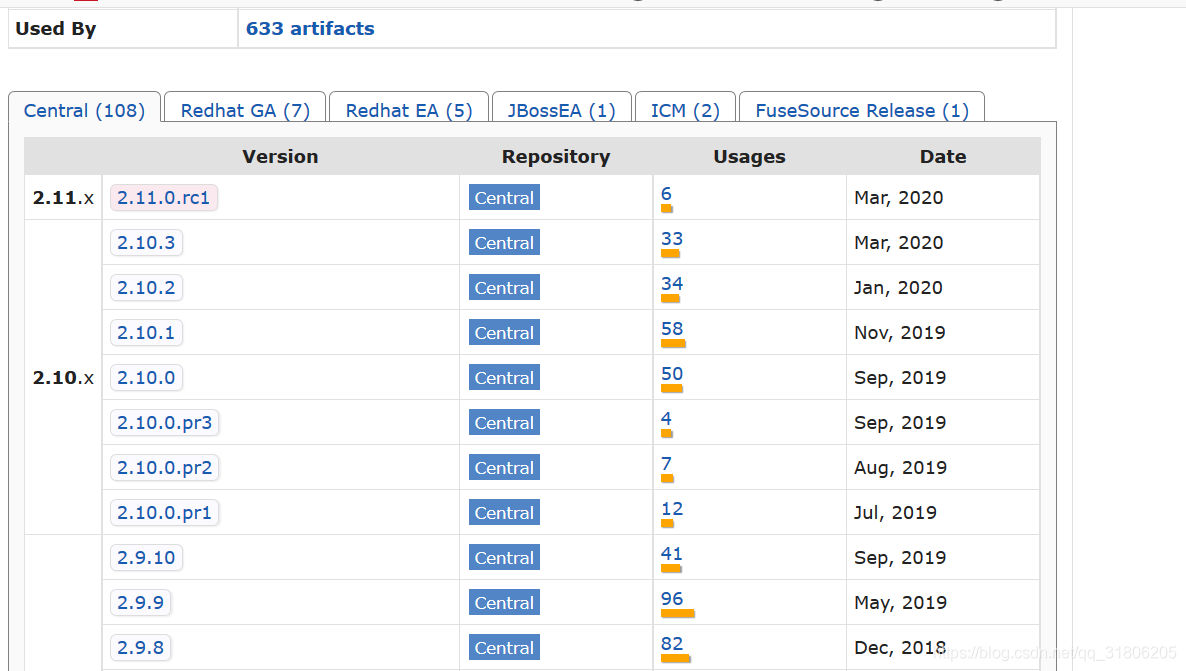Switch to the FuseSource Release (1) tab

pos(862,110)
